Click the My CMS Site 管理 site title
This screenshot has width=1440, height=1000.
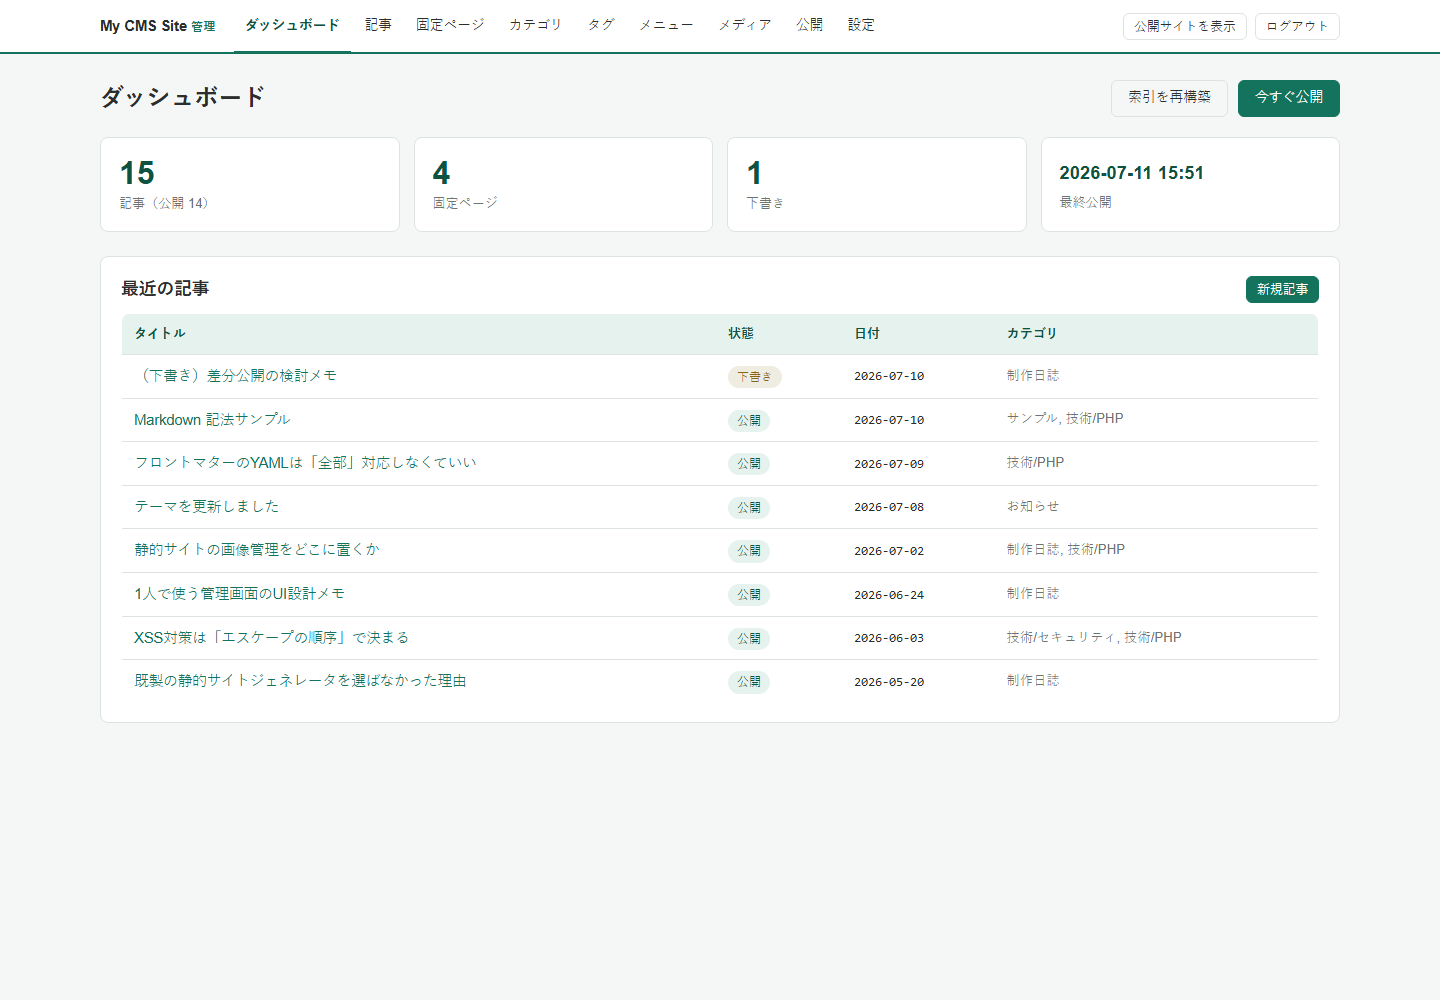coord(157,26)
